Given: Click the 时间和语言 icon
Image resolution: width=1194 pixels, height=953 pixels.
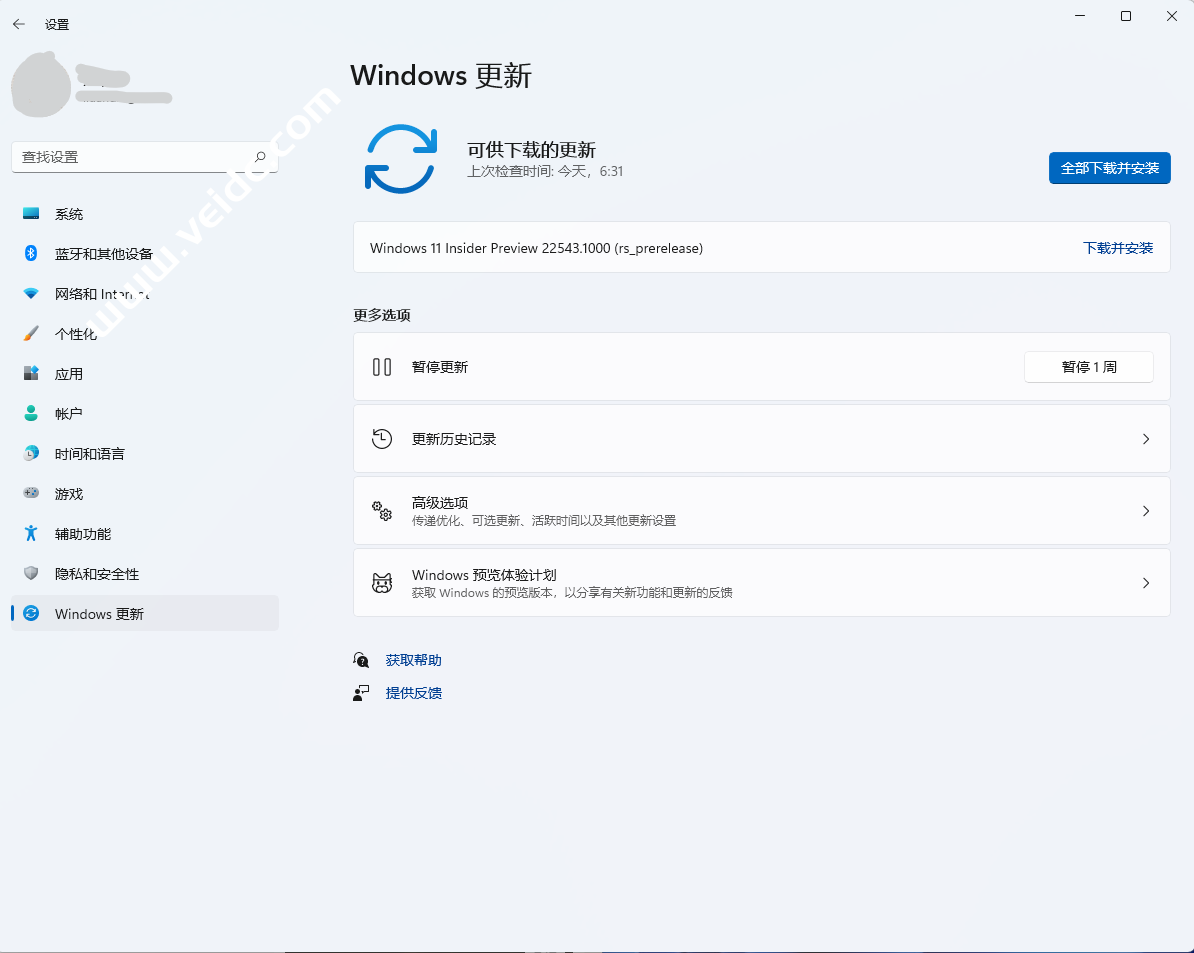Looking at the screenshot, I should pos(29,453).
